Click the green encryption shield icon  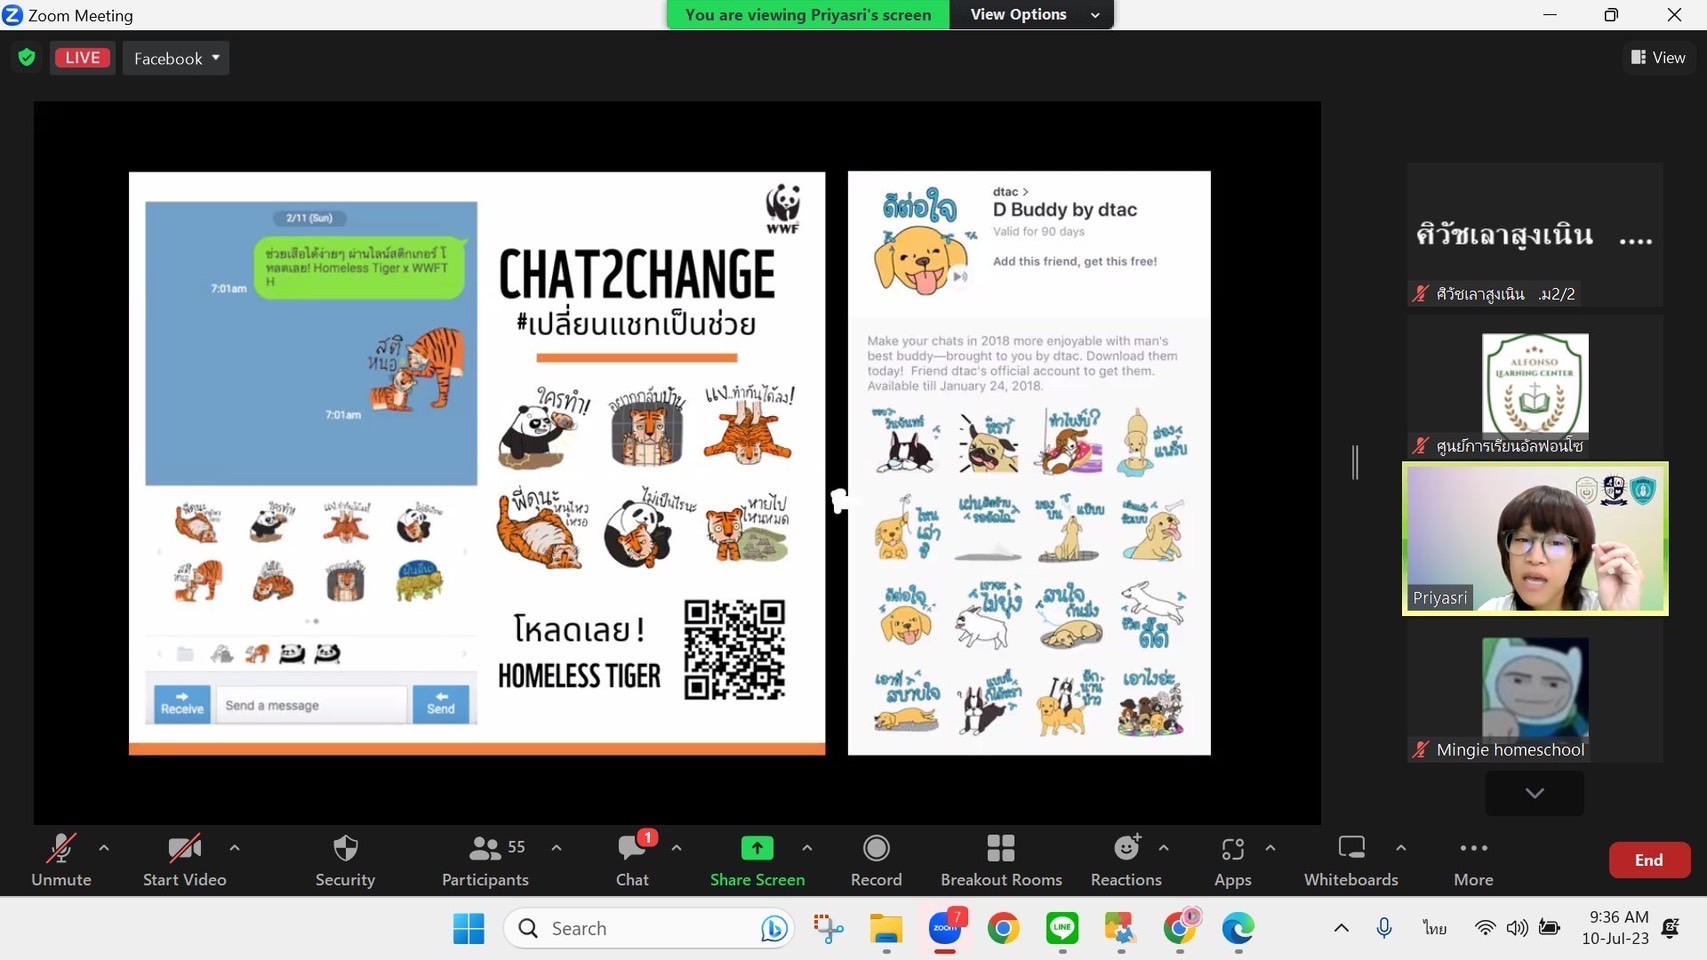27,58
